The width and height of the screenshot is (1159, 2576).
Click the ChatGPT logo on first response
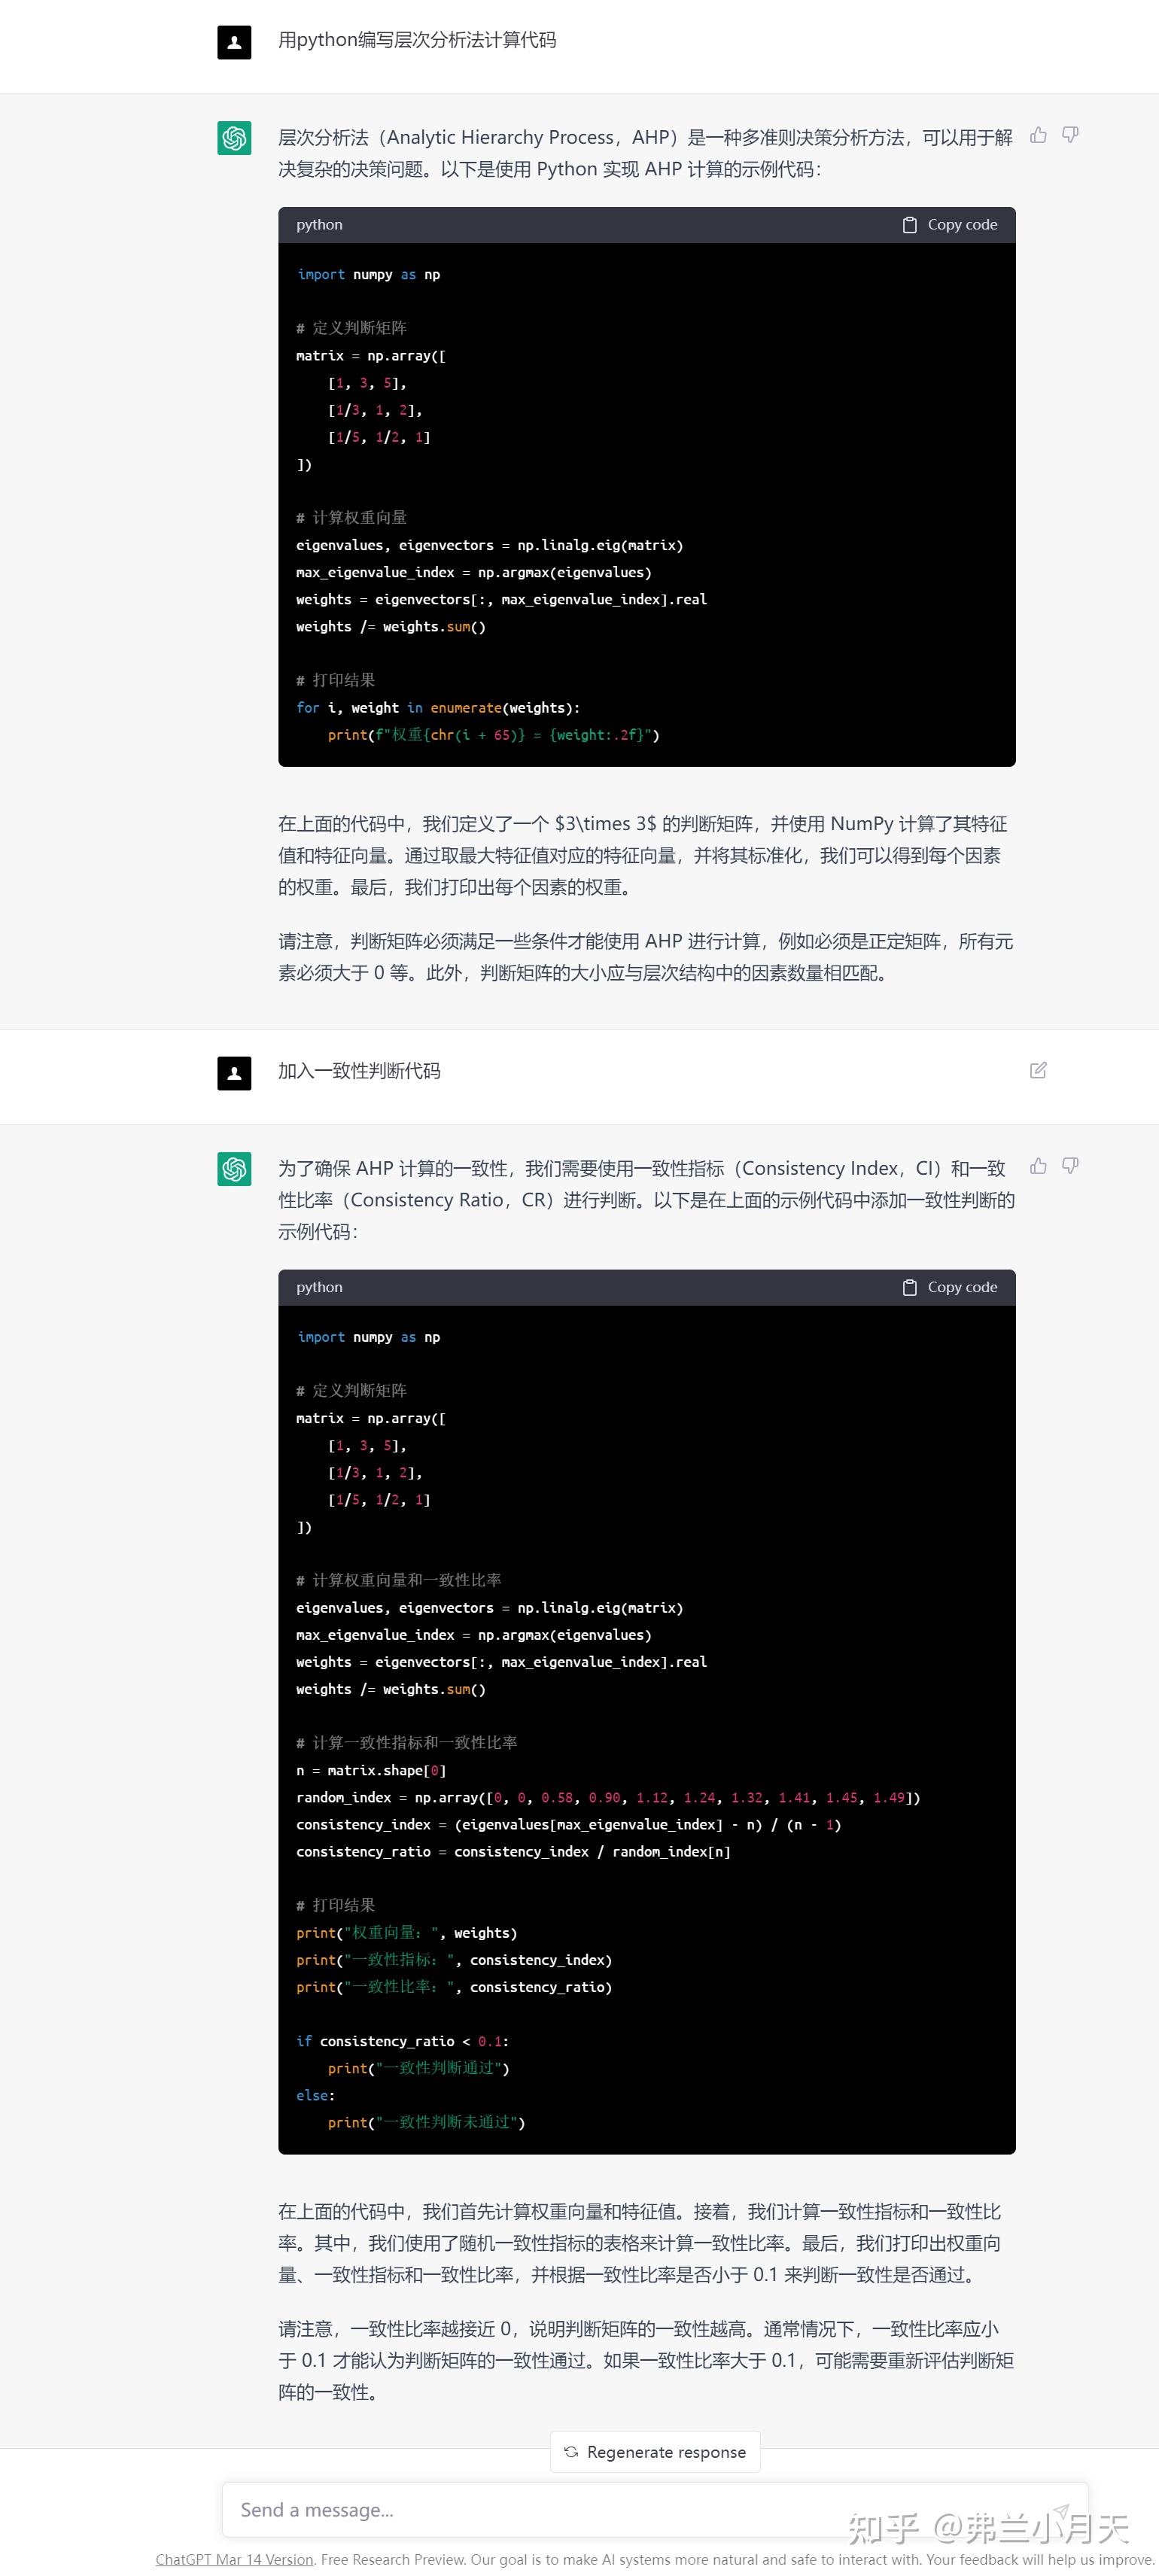pos(234,138)
